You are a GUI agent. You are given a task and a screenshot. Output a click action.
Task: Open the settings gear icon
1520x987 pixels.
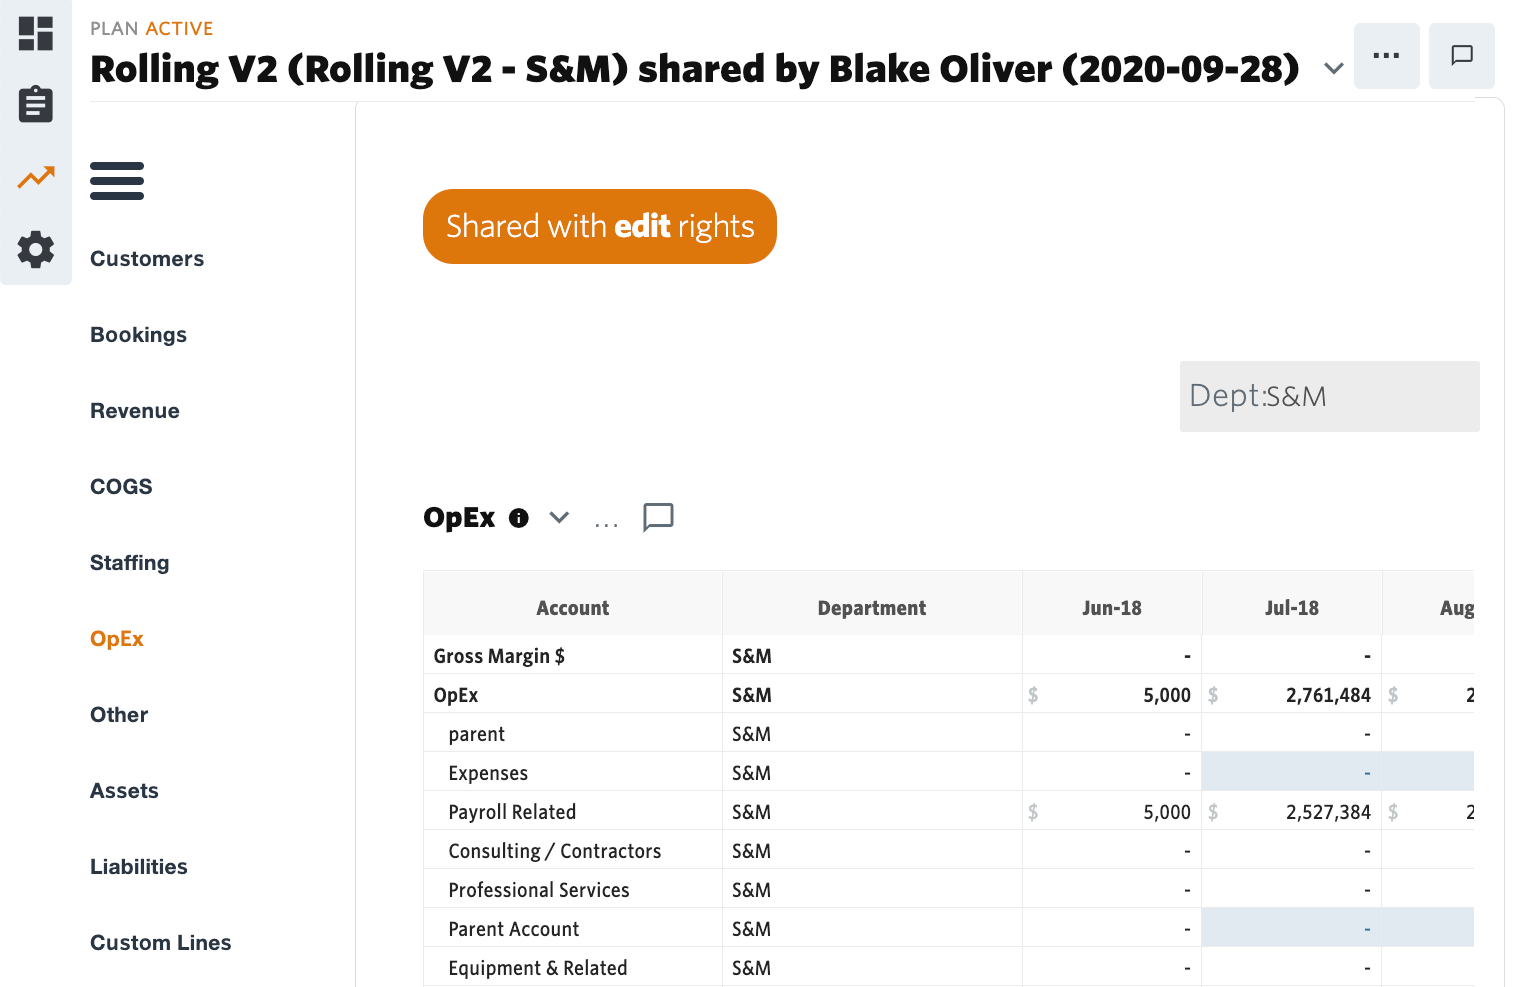coord(36,249)
